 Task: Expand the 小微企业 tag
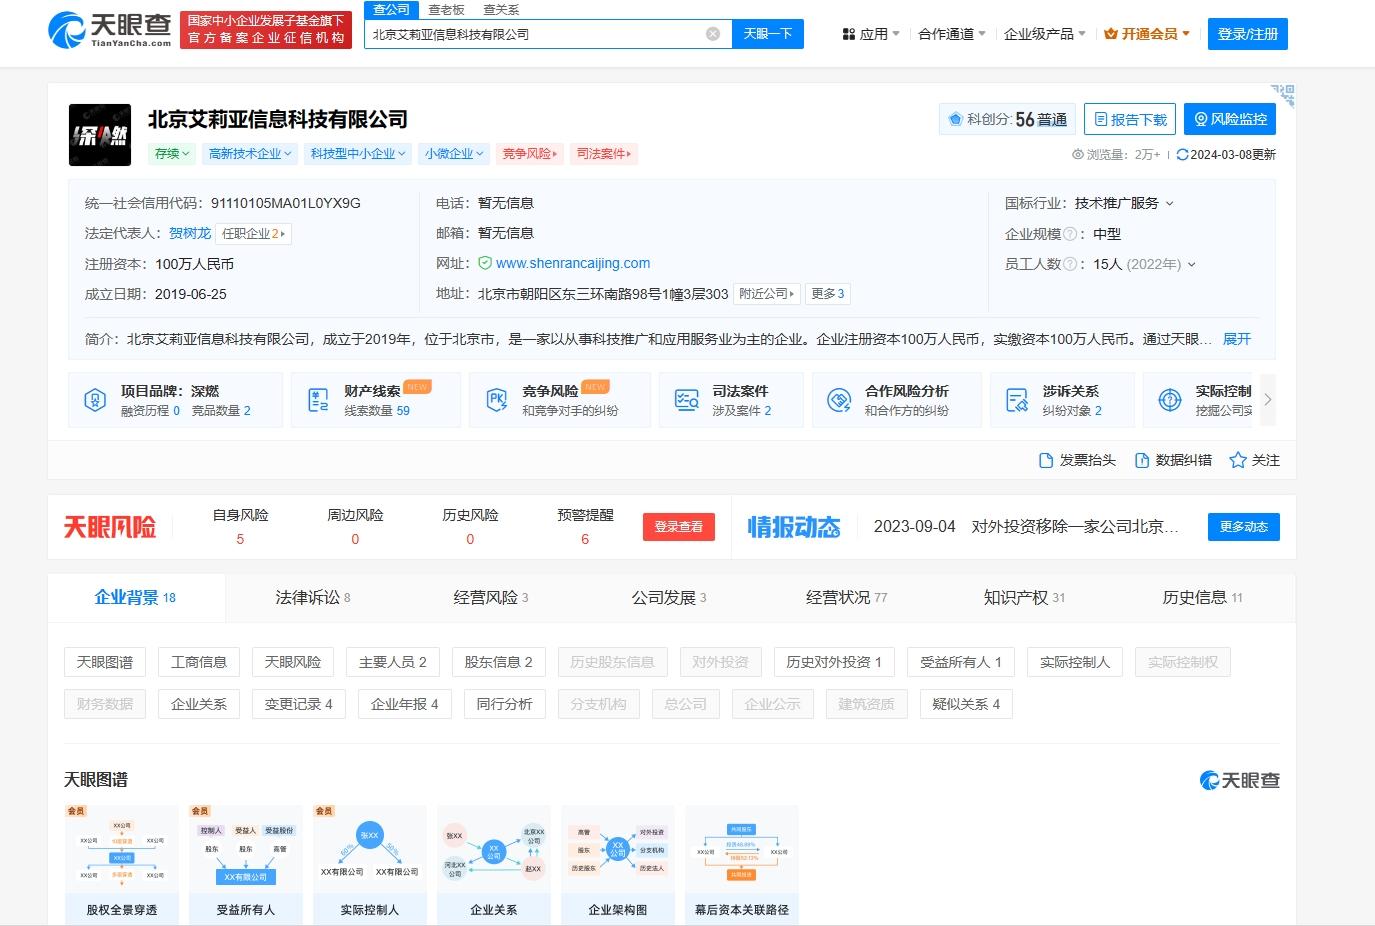pos(454,153)
